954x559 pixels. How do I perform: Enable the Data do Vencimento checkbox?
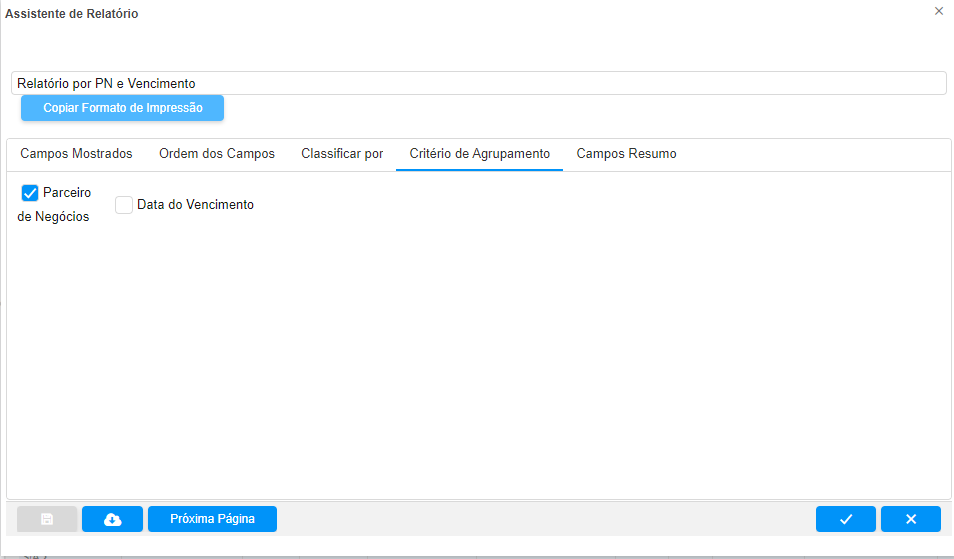click(124, 205)
